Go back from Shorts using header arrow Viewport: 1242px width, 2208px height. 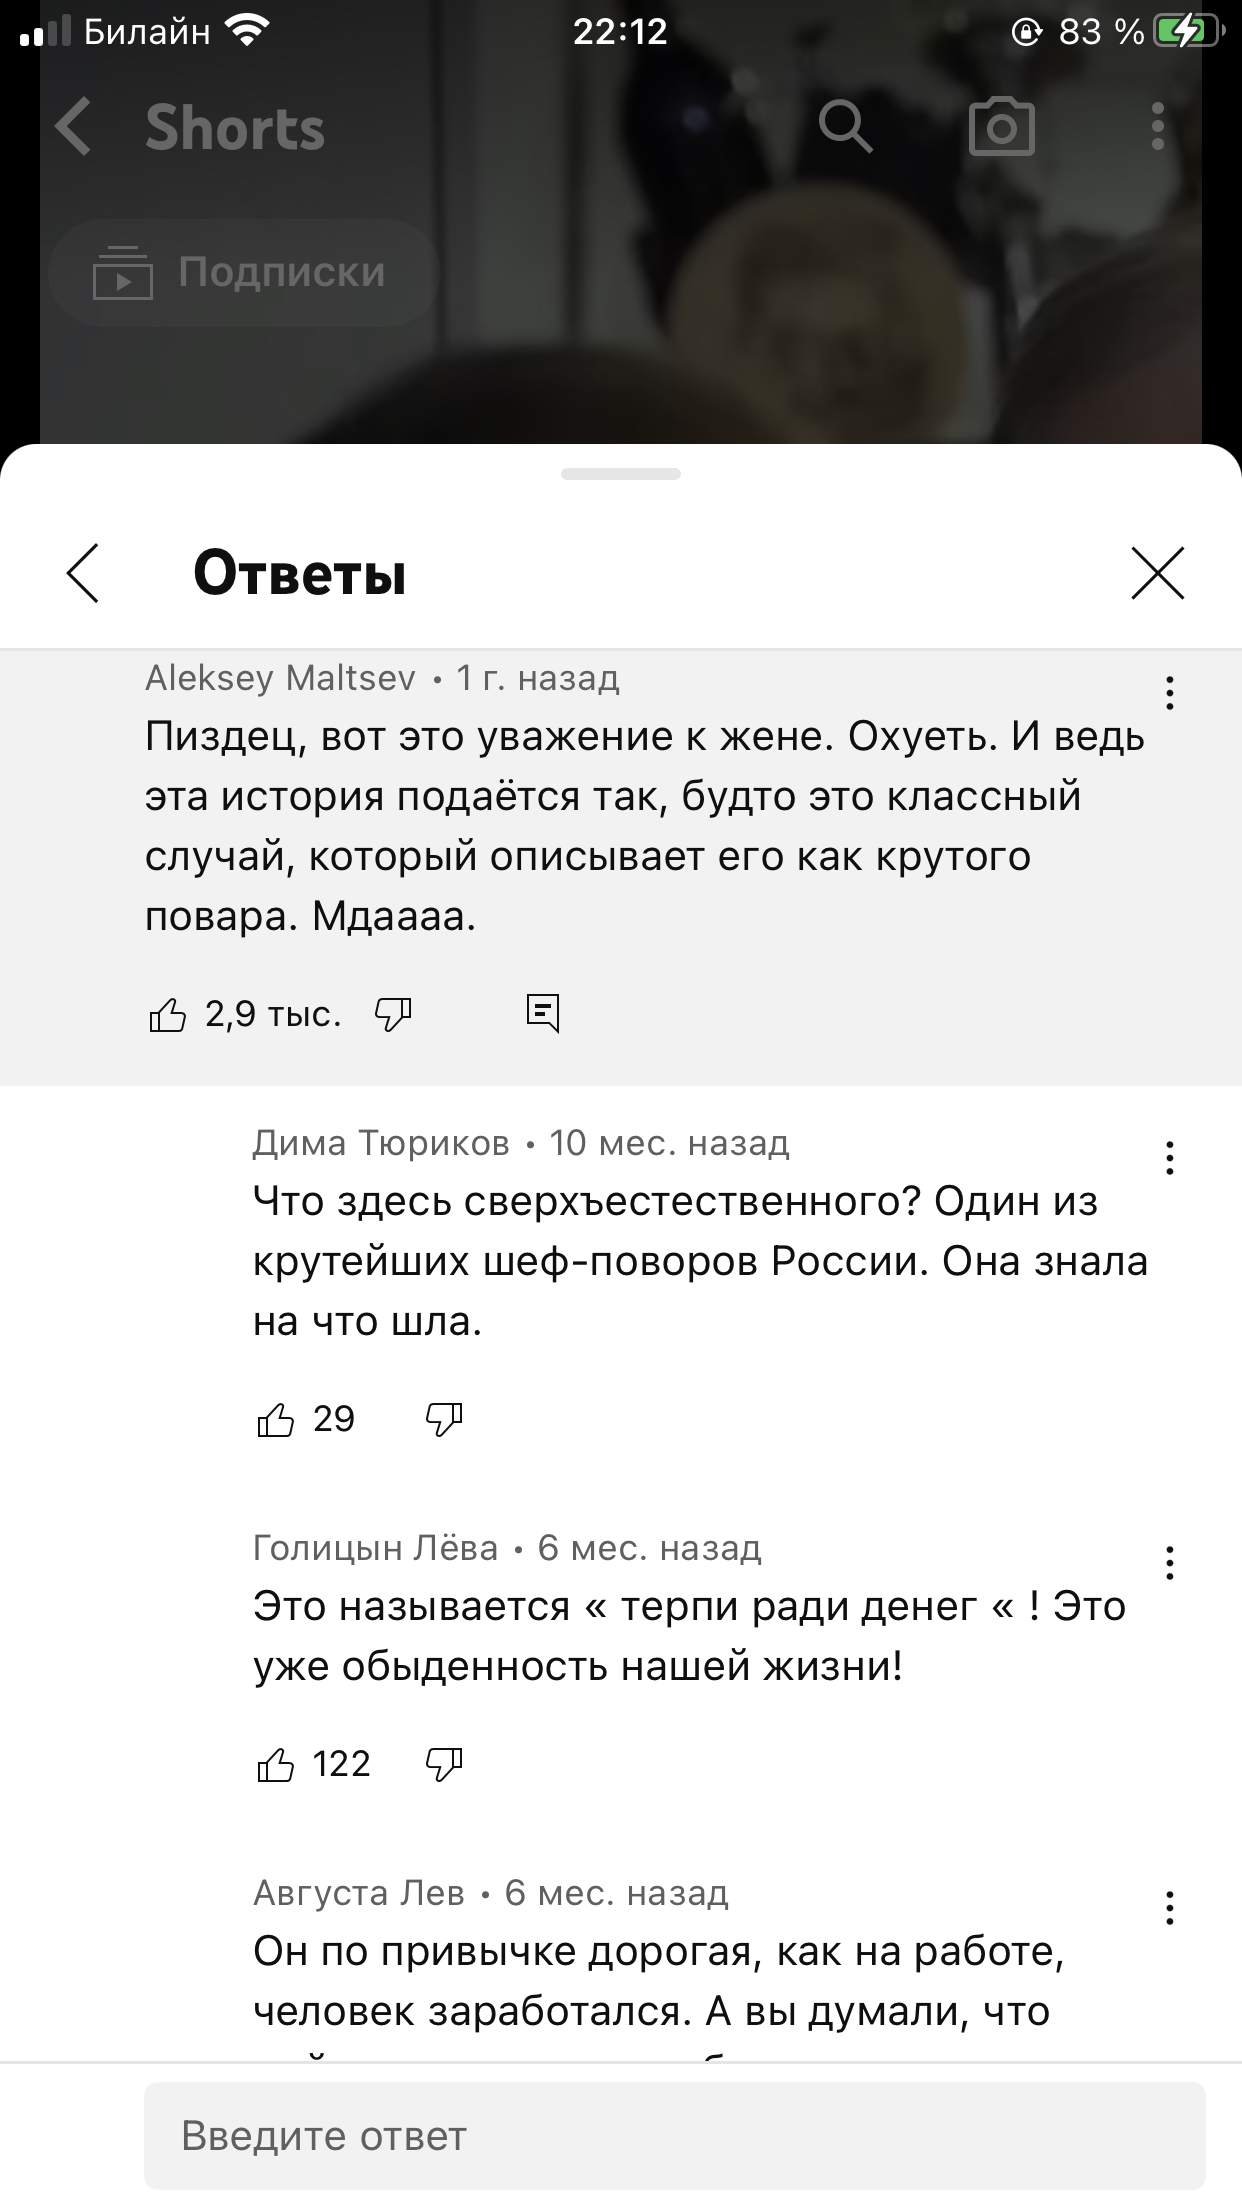(x=75, y=127)
